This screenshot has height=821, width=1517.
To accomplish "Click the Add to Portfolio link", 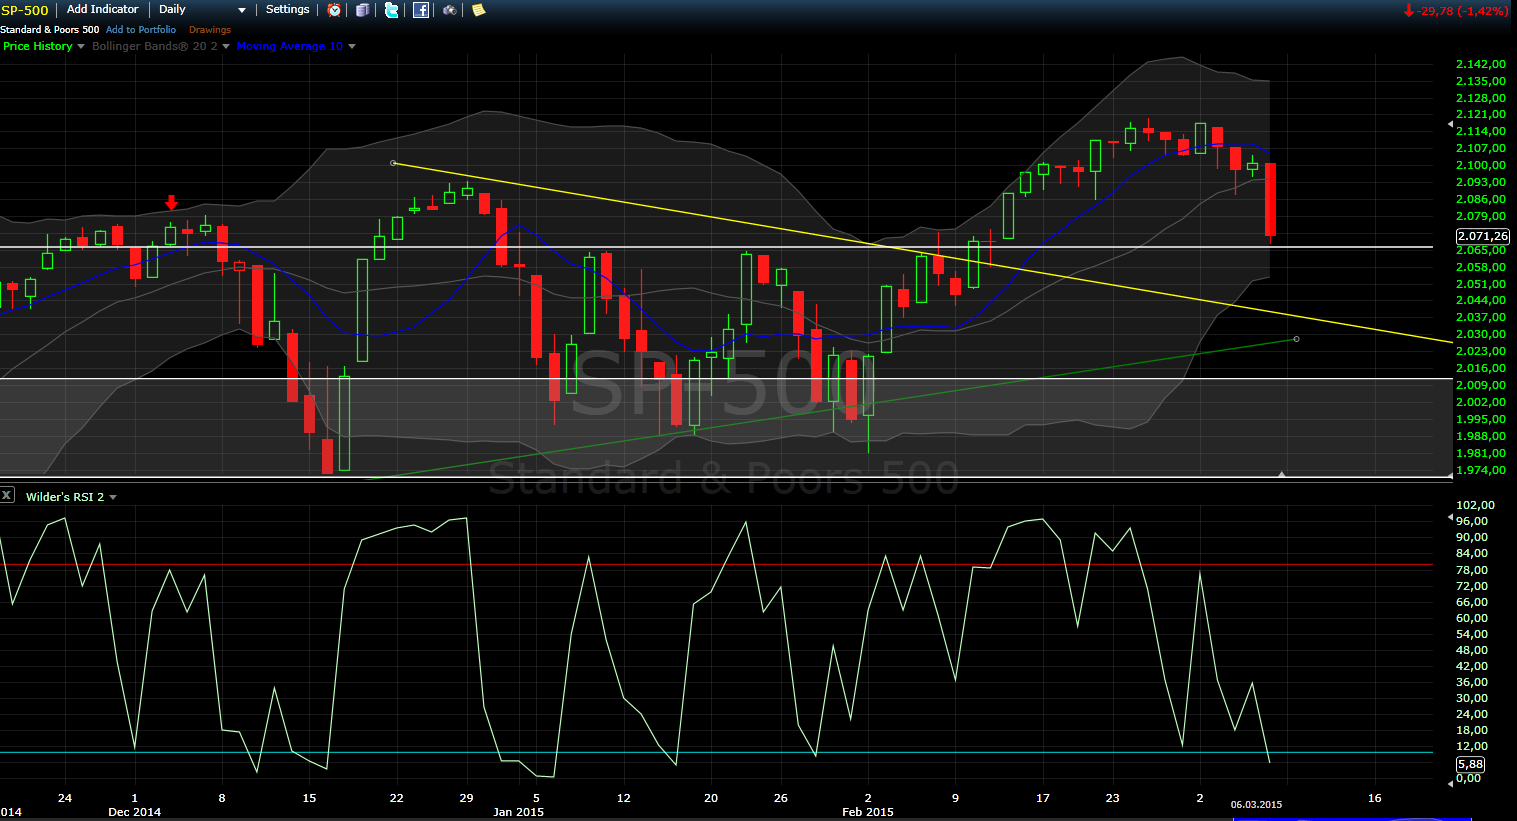I will pyautogui.click(x=141, y=30).
